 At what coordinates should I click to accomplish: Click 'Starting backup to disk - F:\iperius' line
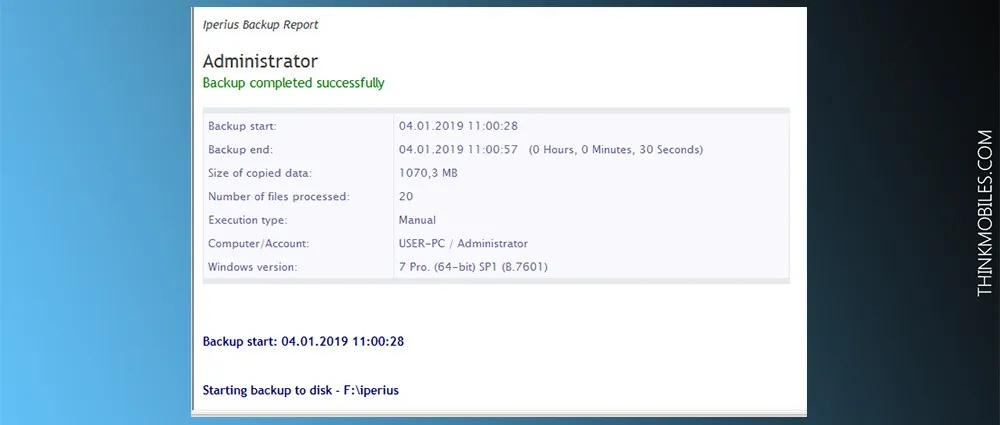click(x=301, y=390)
